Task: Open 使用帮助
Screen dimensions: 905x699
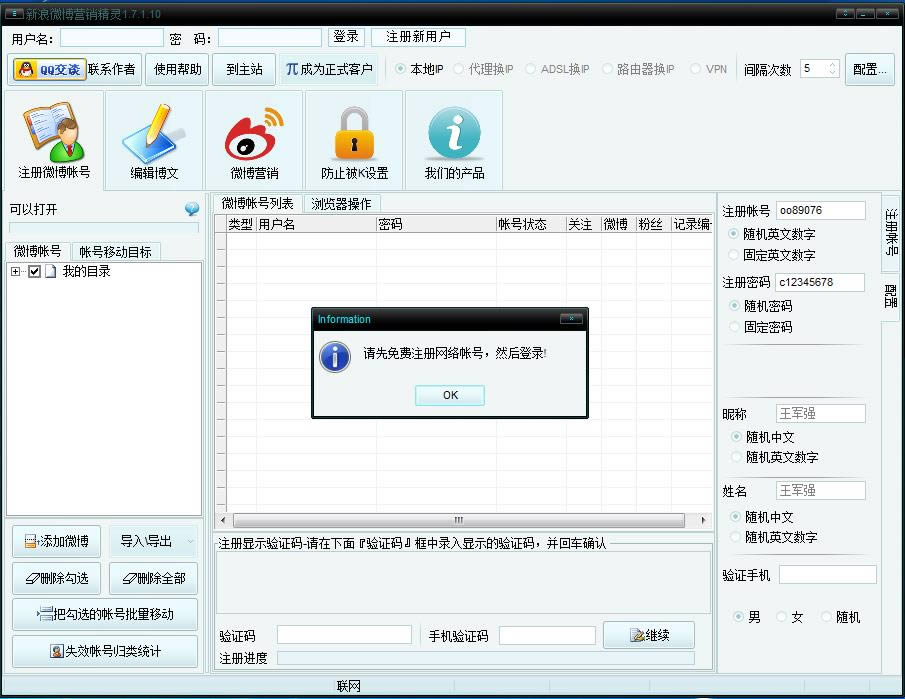Action: pos(177,69)
